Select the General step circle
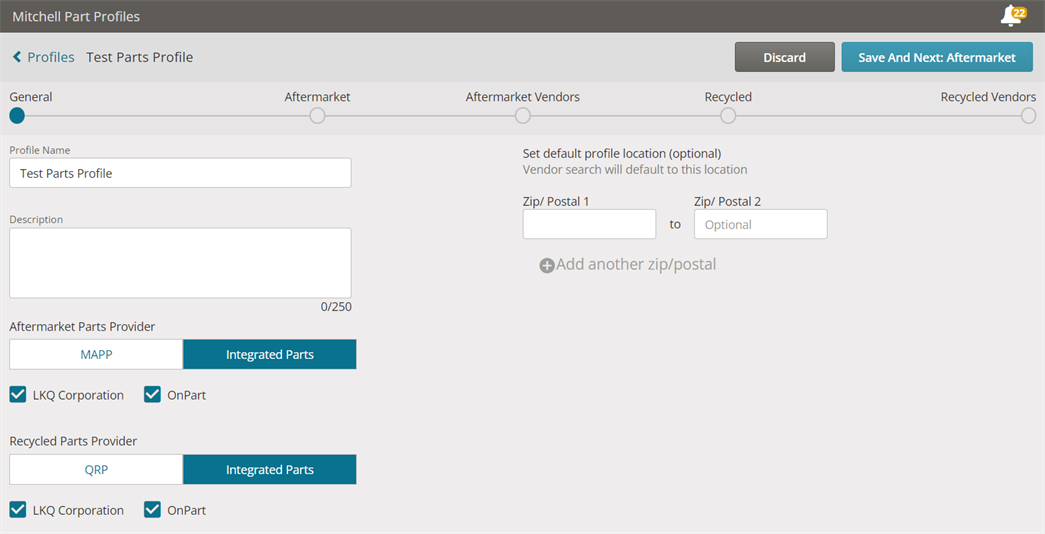Image resolution: width=1045 pixels, height=534 pixels. [17, 116]
